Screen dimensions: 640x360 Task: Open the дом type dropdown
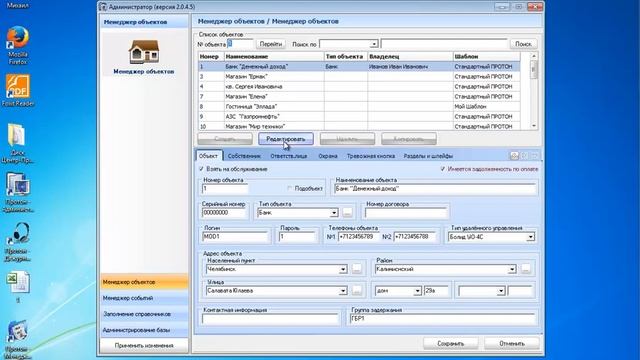417,291
